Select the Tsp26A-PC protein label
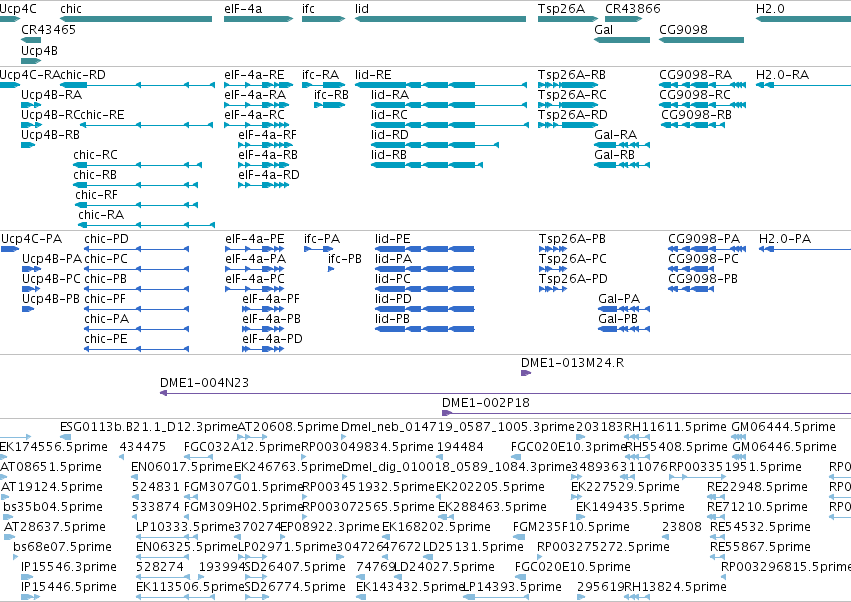 (573, 259)
